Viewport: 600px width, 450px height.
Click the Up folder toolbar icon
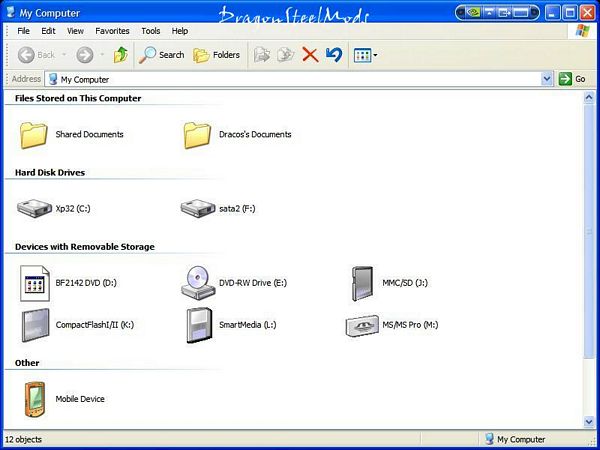point(120,55)
